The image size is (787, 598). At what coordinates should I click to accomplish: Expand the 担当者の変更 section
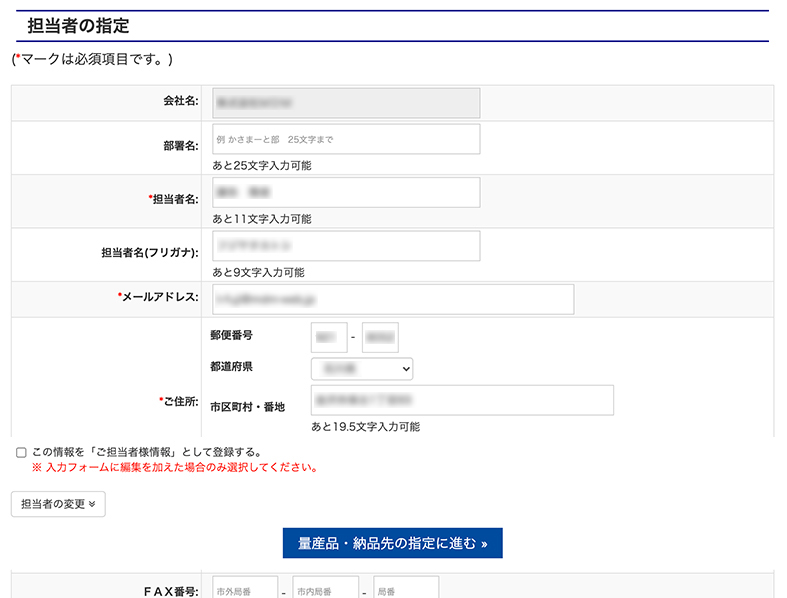pos(58,504)
